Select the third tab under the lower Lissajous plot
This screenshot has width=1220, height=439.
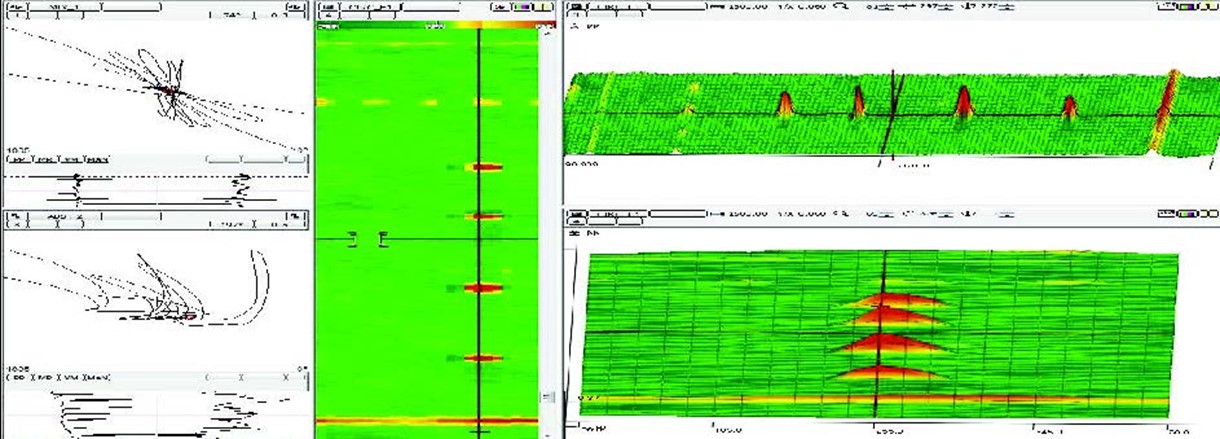coord(70,377)
